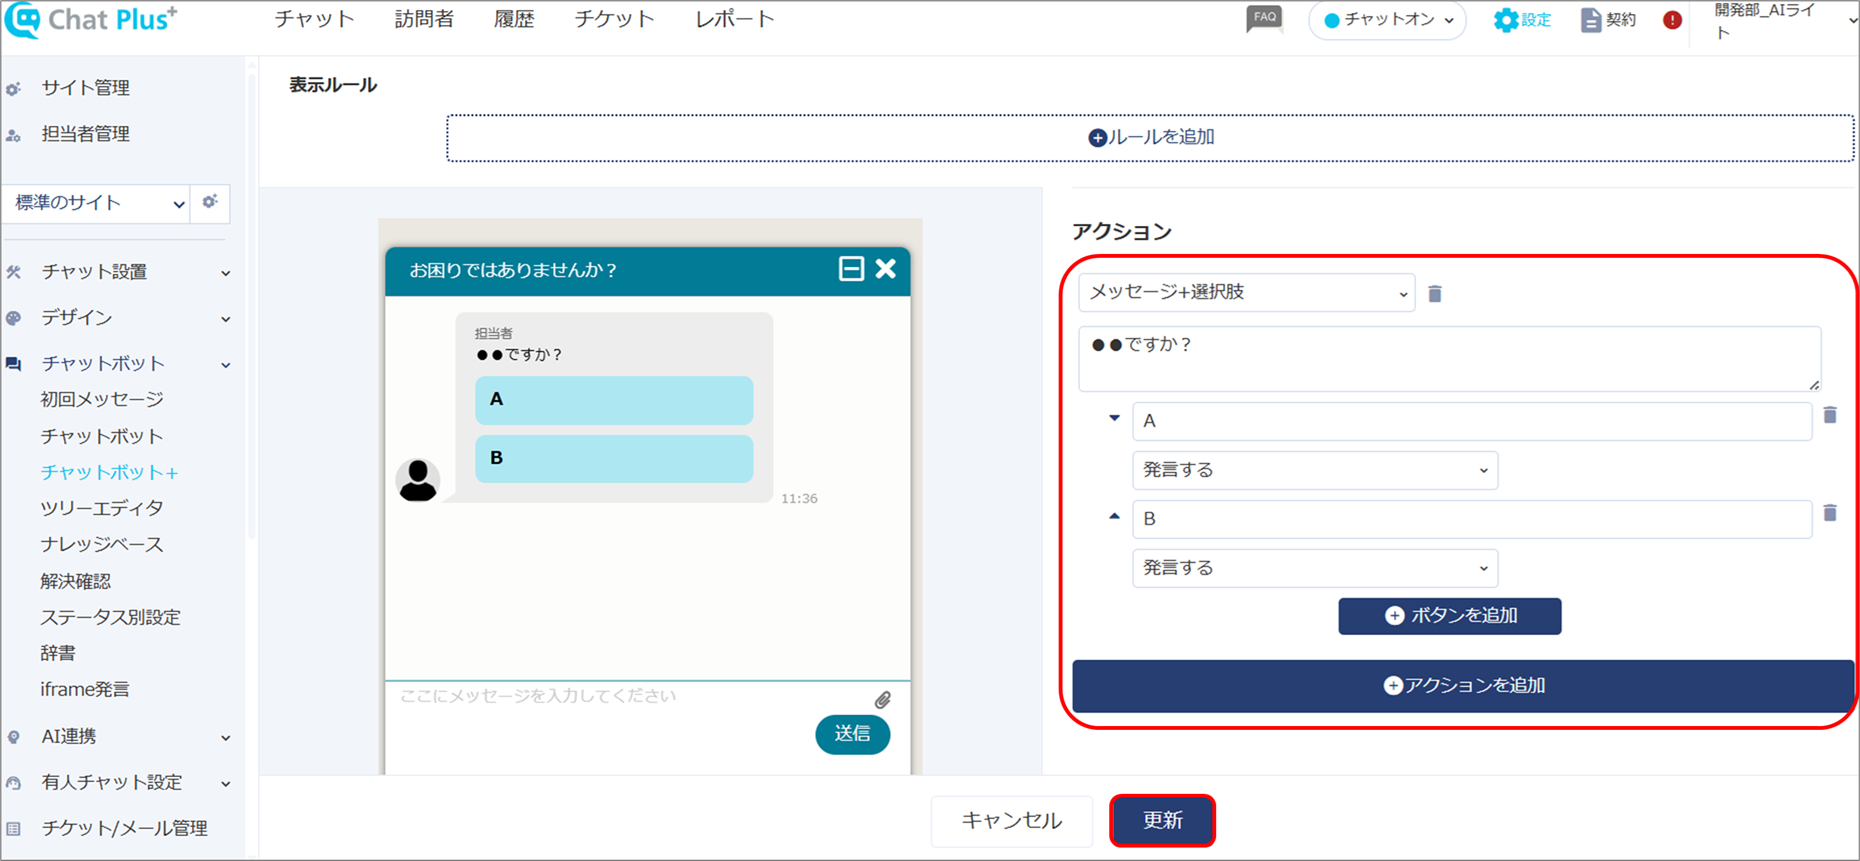
Task: Select チャットボット+ submenu item
Action: (x=109, y=472)
